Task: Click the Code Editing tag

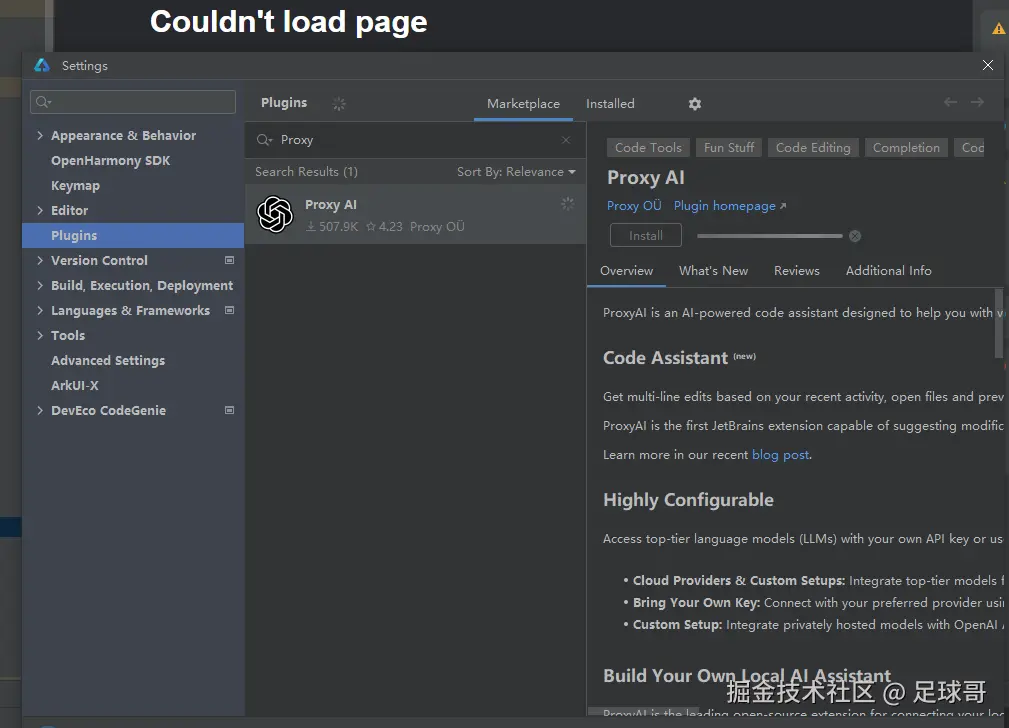Action: tap(813, 148)
